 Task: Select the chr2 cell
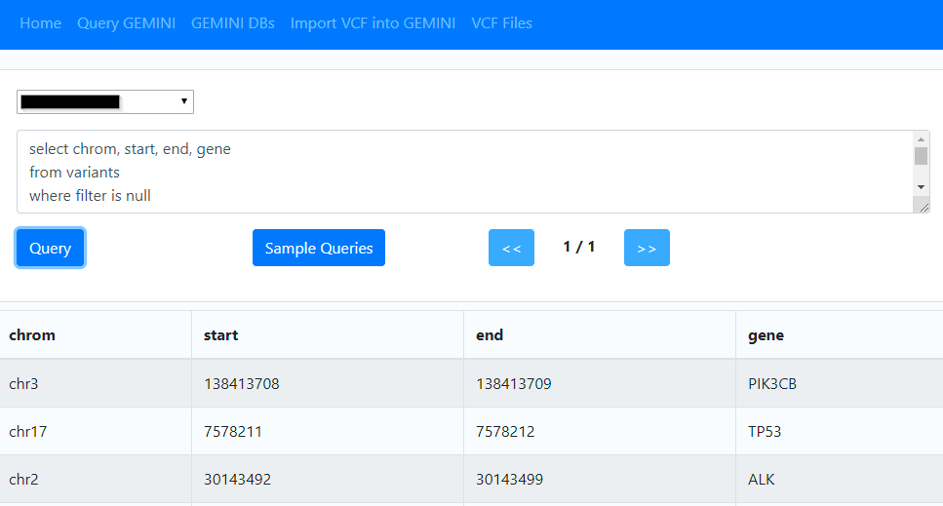click(x=96, y=479)
